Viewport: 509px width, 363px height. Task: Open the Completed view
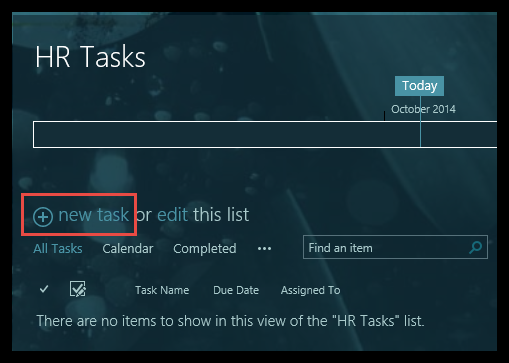[x=205, y=249]
